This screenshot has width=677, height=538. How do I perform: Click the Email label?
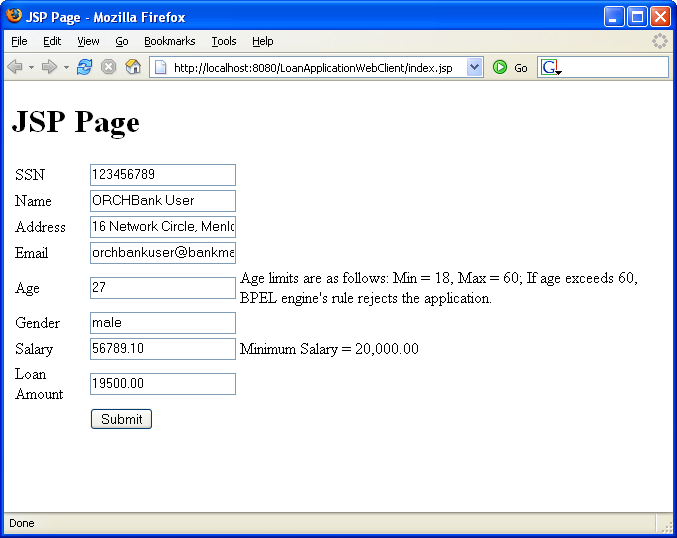(x=31, y=253)
